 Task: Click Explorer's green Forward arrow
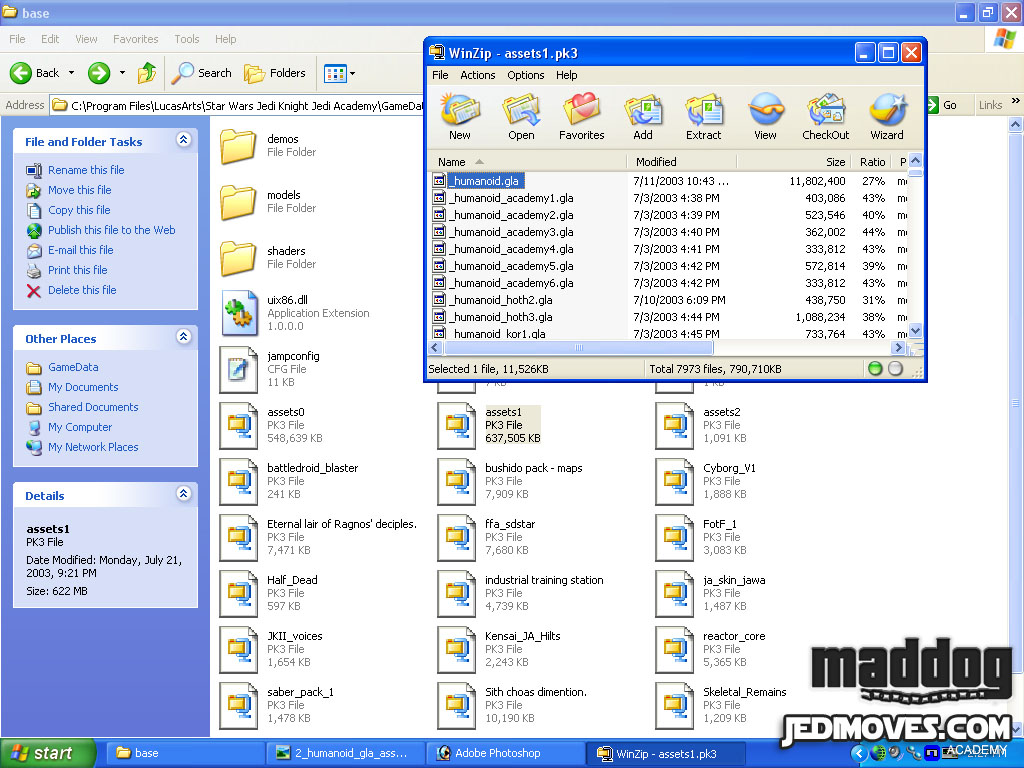coord(99,73)
